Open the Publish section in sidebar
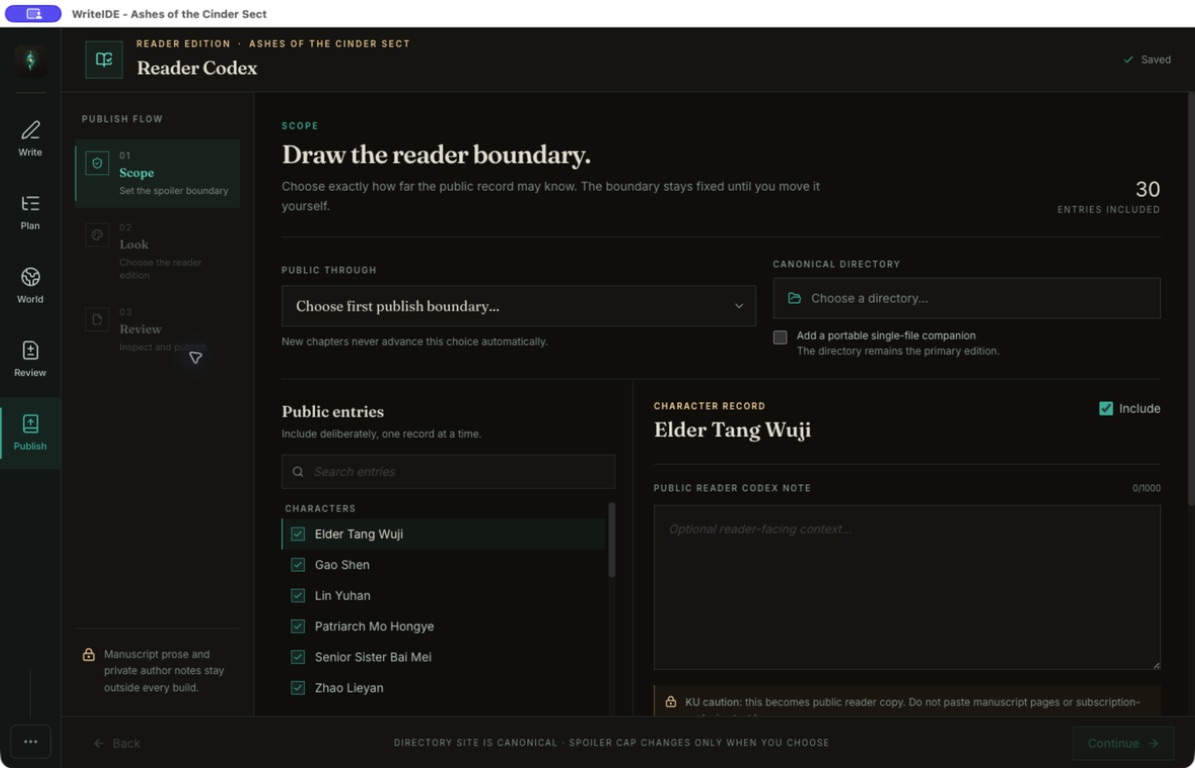 pos(30,433)
